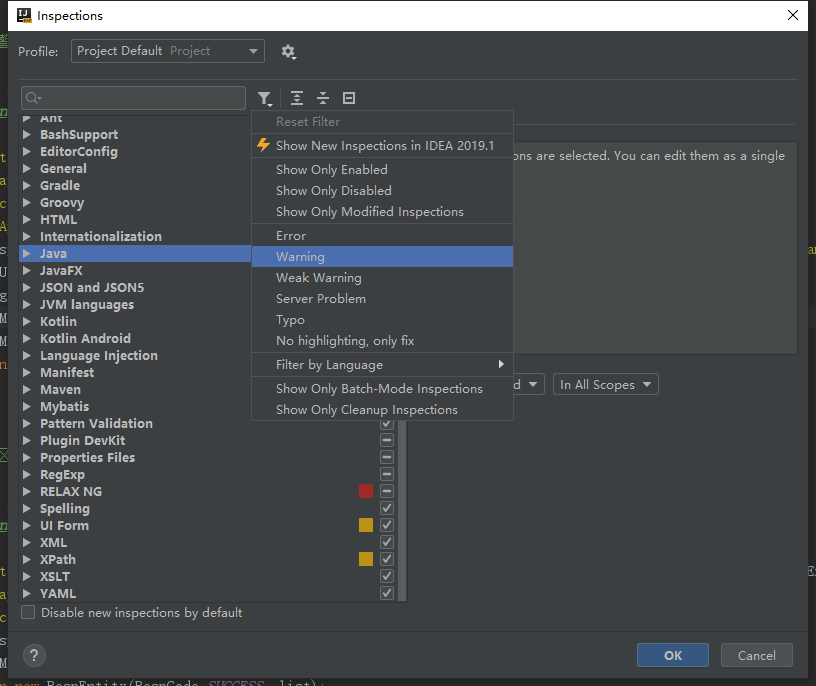
Task: Choose Show Only Disabled filter
Action: pyautogui.click(x=382, y=190)
